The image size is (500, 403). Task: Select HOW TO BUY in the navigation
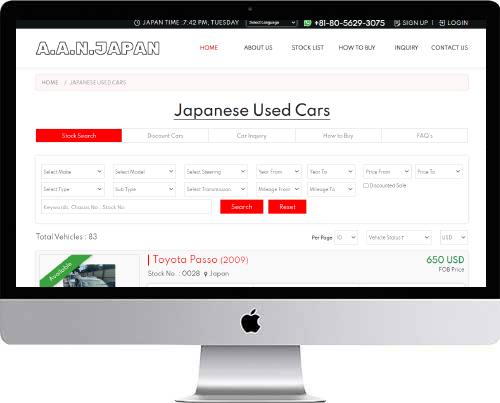point(357,48)
